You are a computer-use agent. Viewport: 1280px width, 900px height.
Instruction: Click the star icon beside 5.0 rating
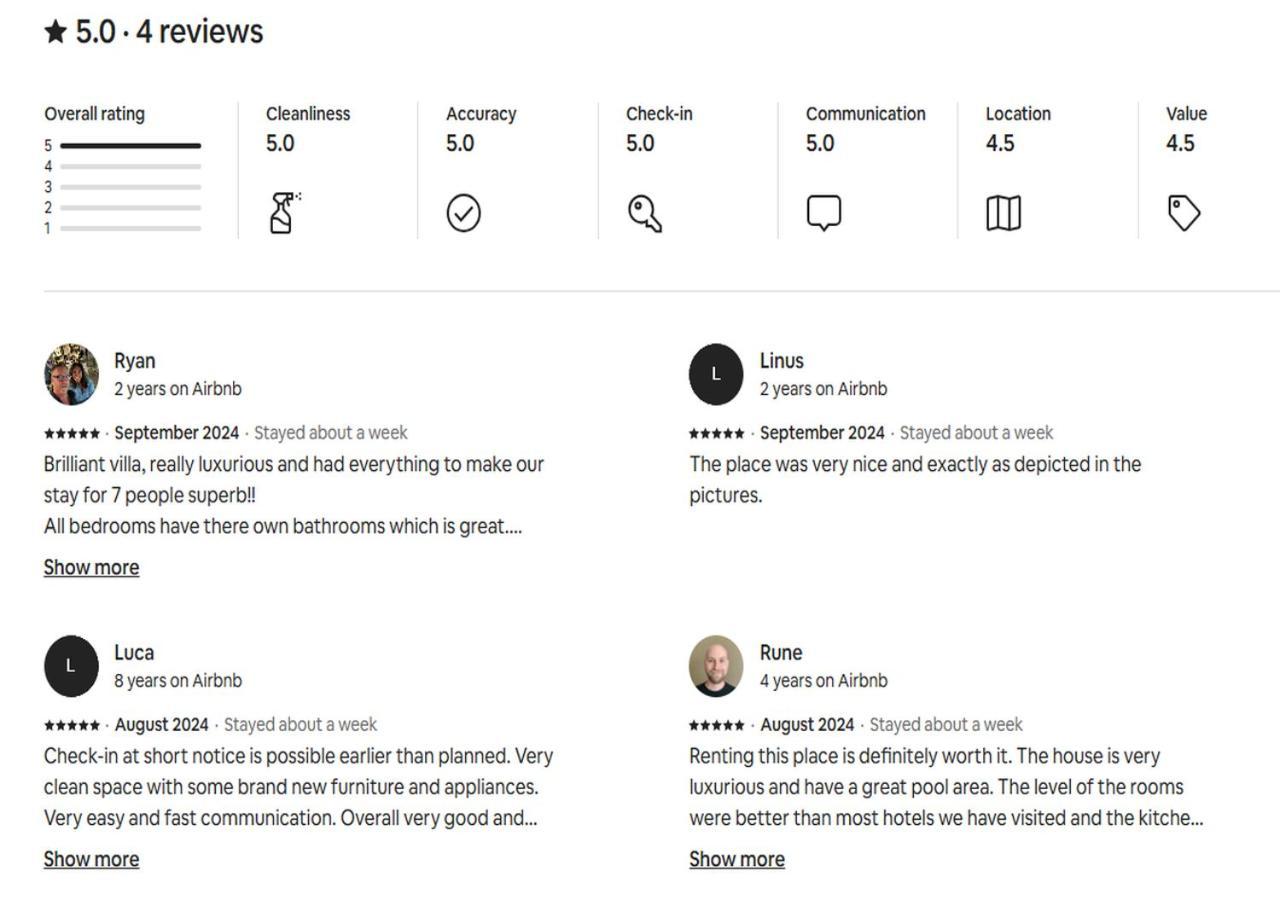pyautogui.click(x=56, y=32)
